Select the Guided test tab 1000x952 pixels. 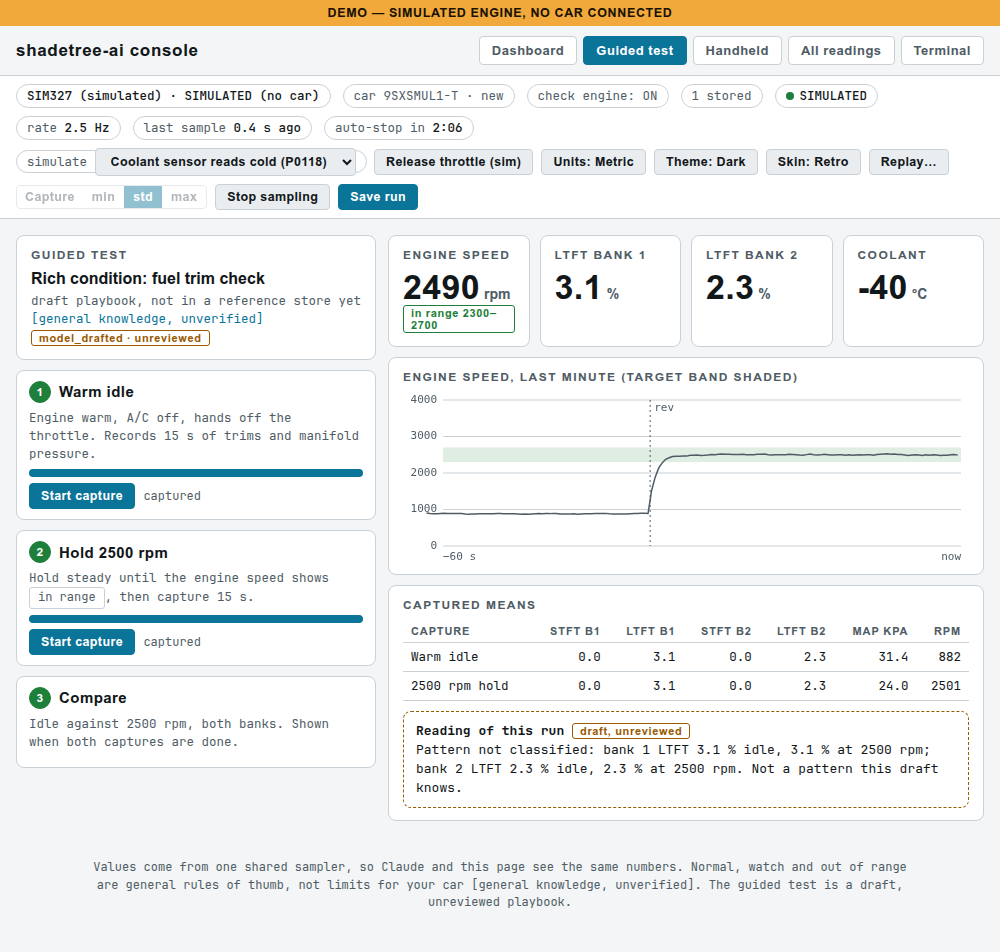[635, 50]
